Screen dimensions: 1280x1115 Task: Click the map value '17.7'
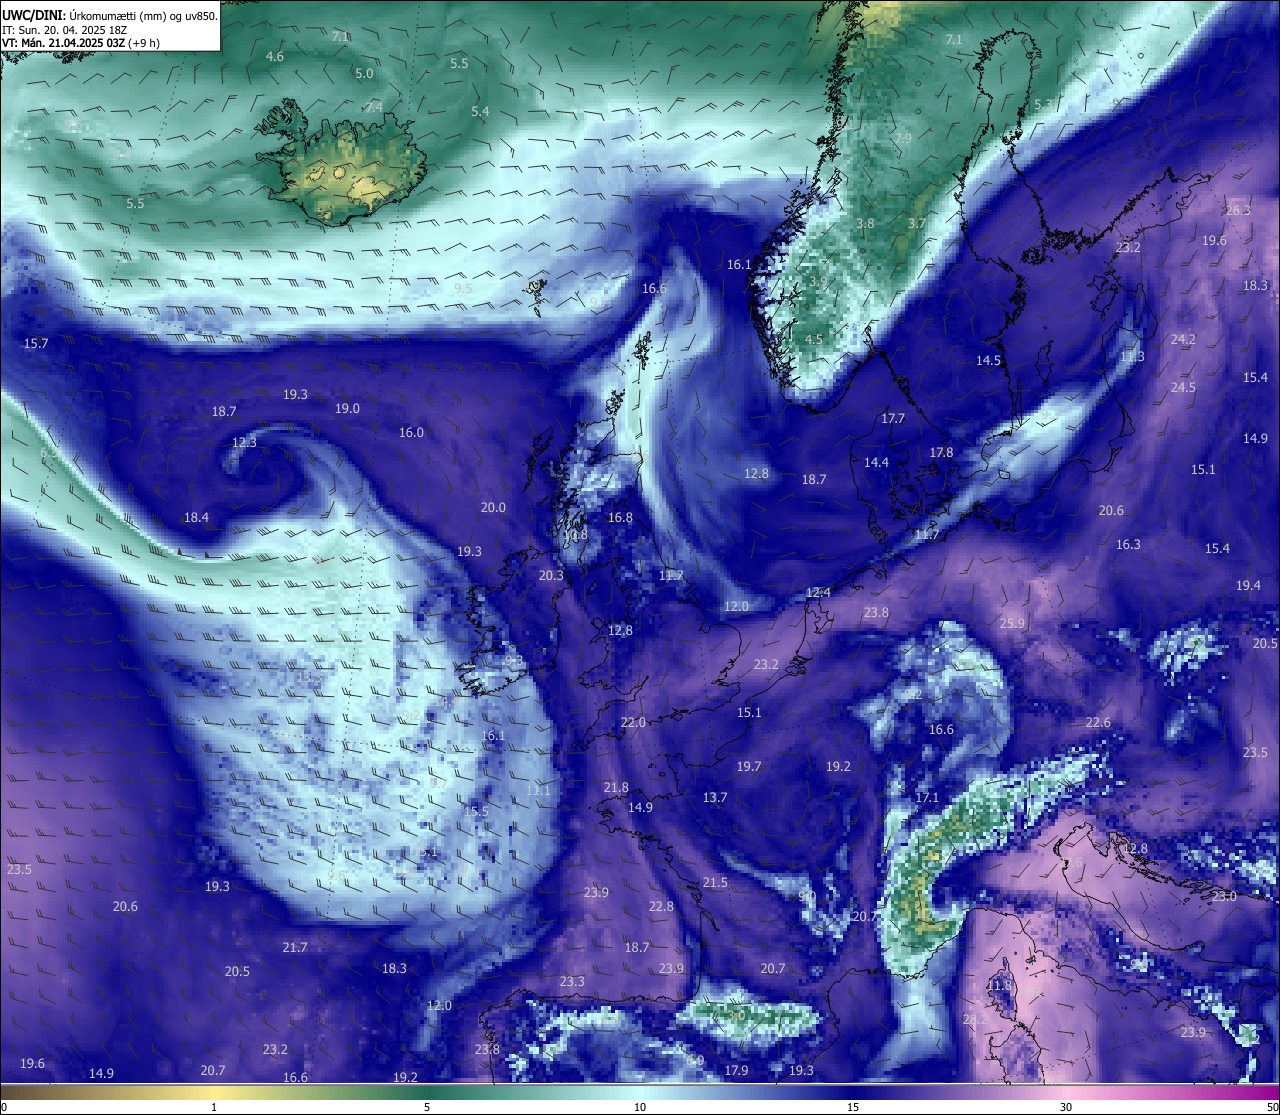click(x=893, y=419)
